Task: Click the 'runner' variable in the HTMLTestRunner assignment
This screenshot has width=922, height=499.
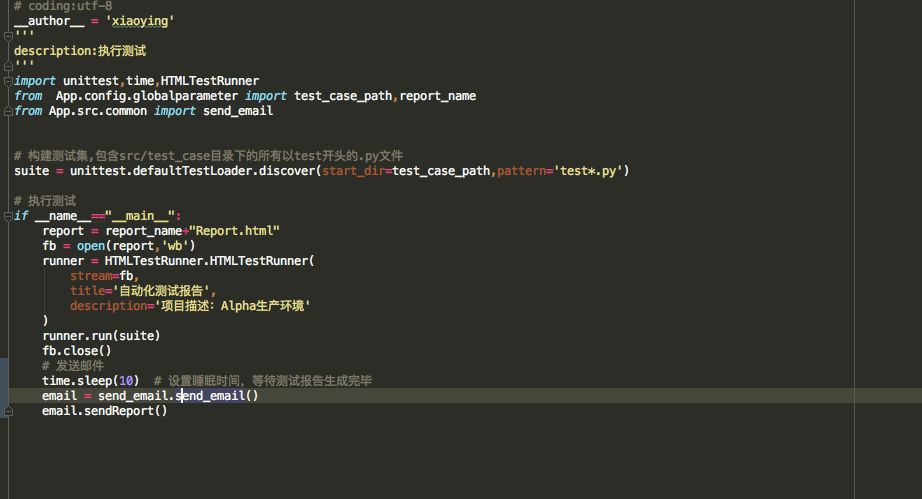Action: 63,261
